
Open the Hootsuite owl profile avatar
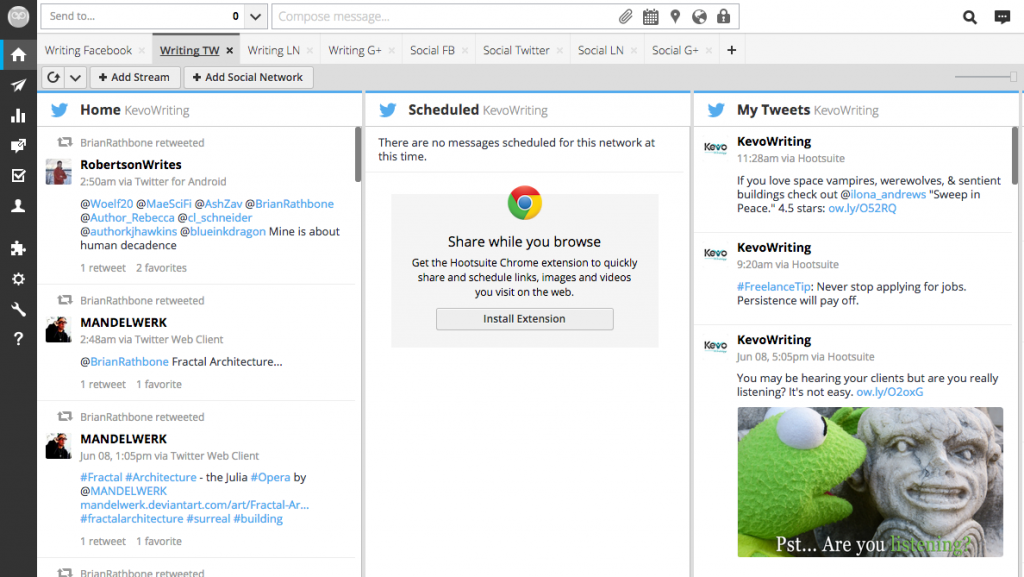[18, 16]
